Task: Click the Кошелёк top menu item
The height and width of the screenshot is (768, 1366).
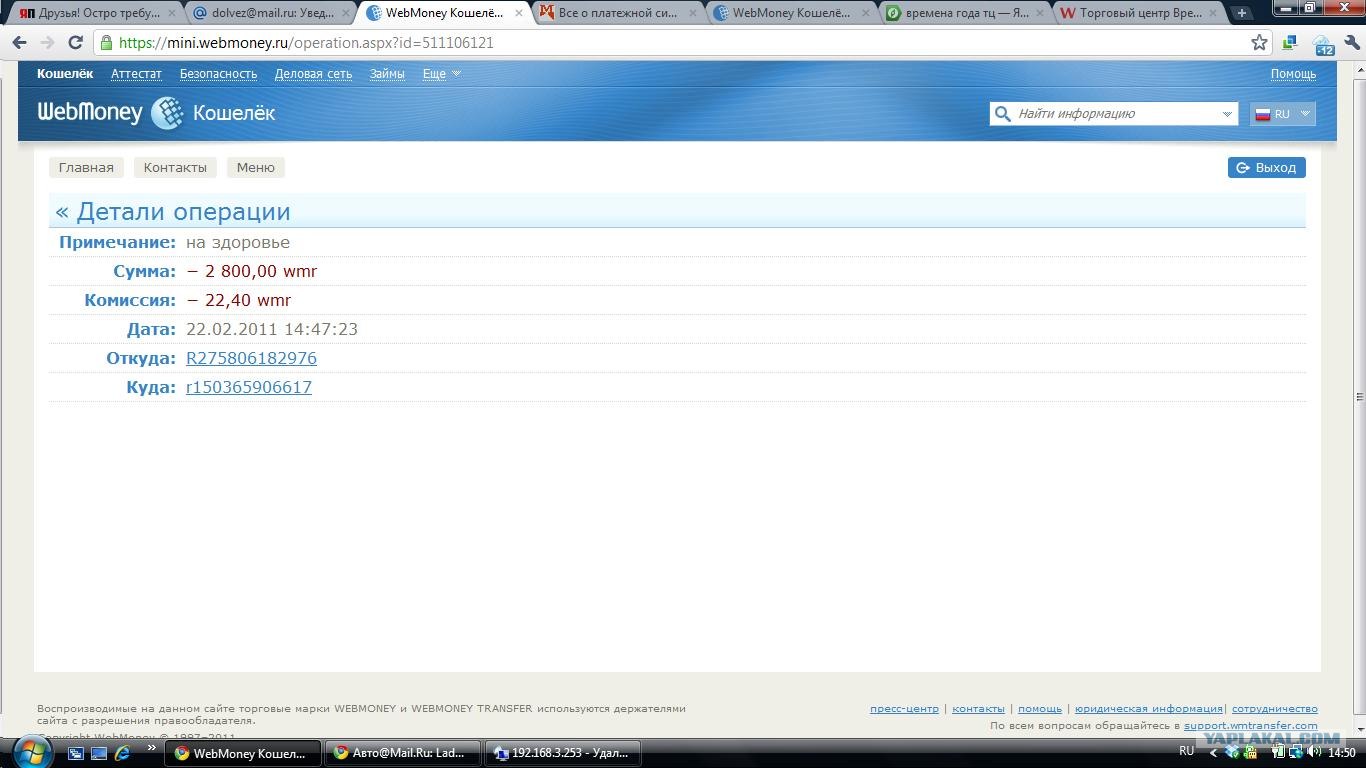Action: [65, 74]
